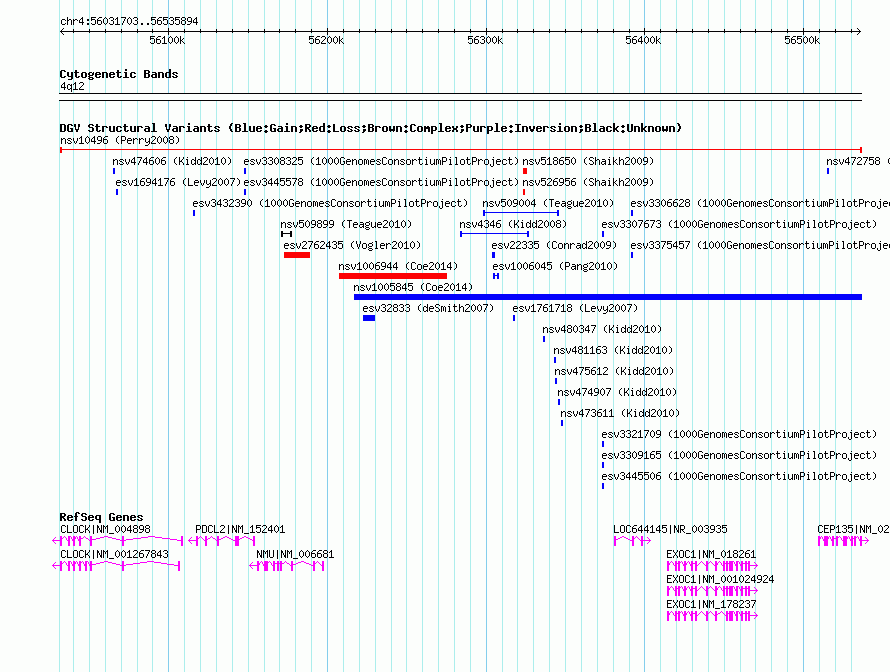Image resolution: width=890 pixels, height=672 pixels.
Task: Click nsv475612 (Kidd2010) label
Action: click(614, 371)
